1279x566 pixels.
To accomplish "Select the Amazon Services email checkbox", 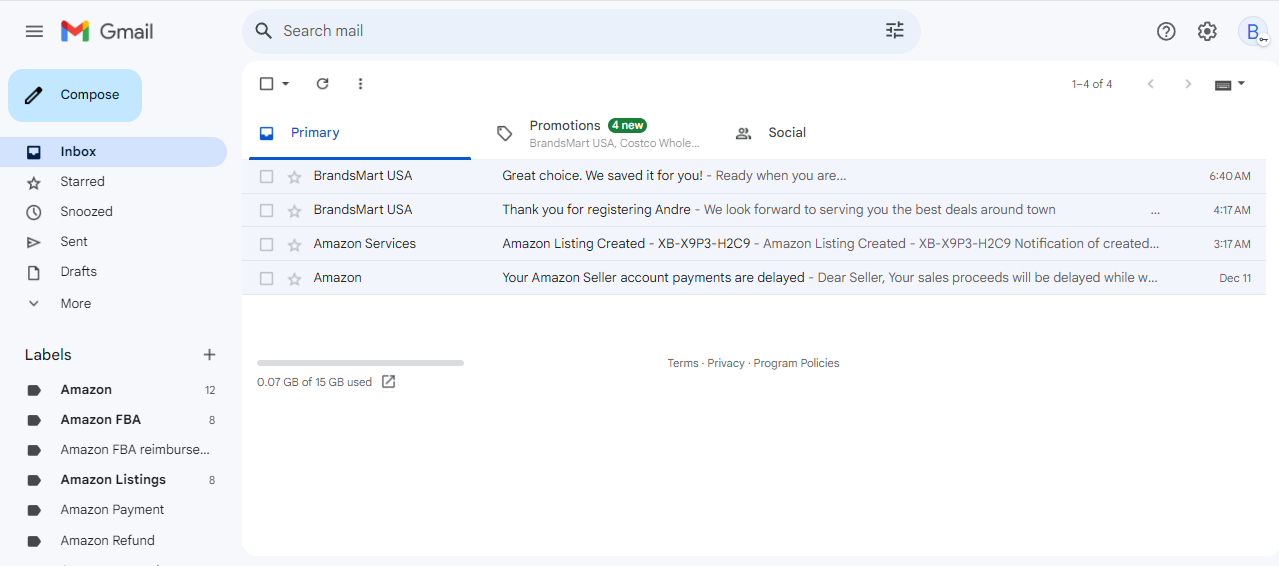I will click(x=266, y=245).
